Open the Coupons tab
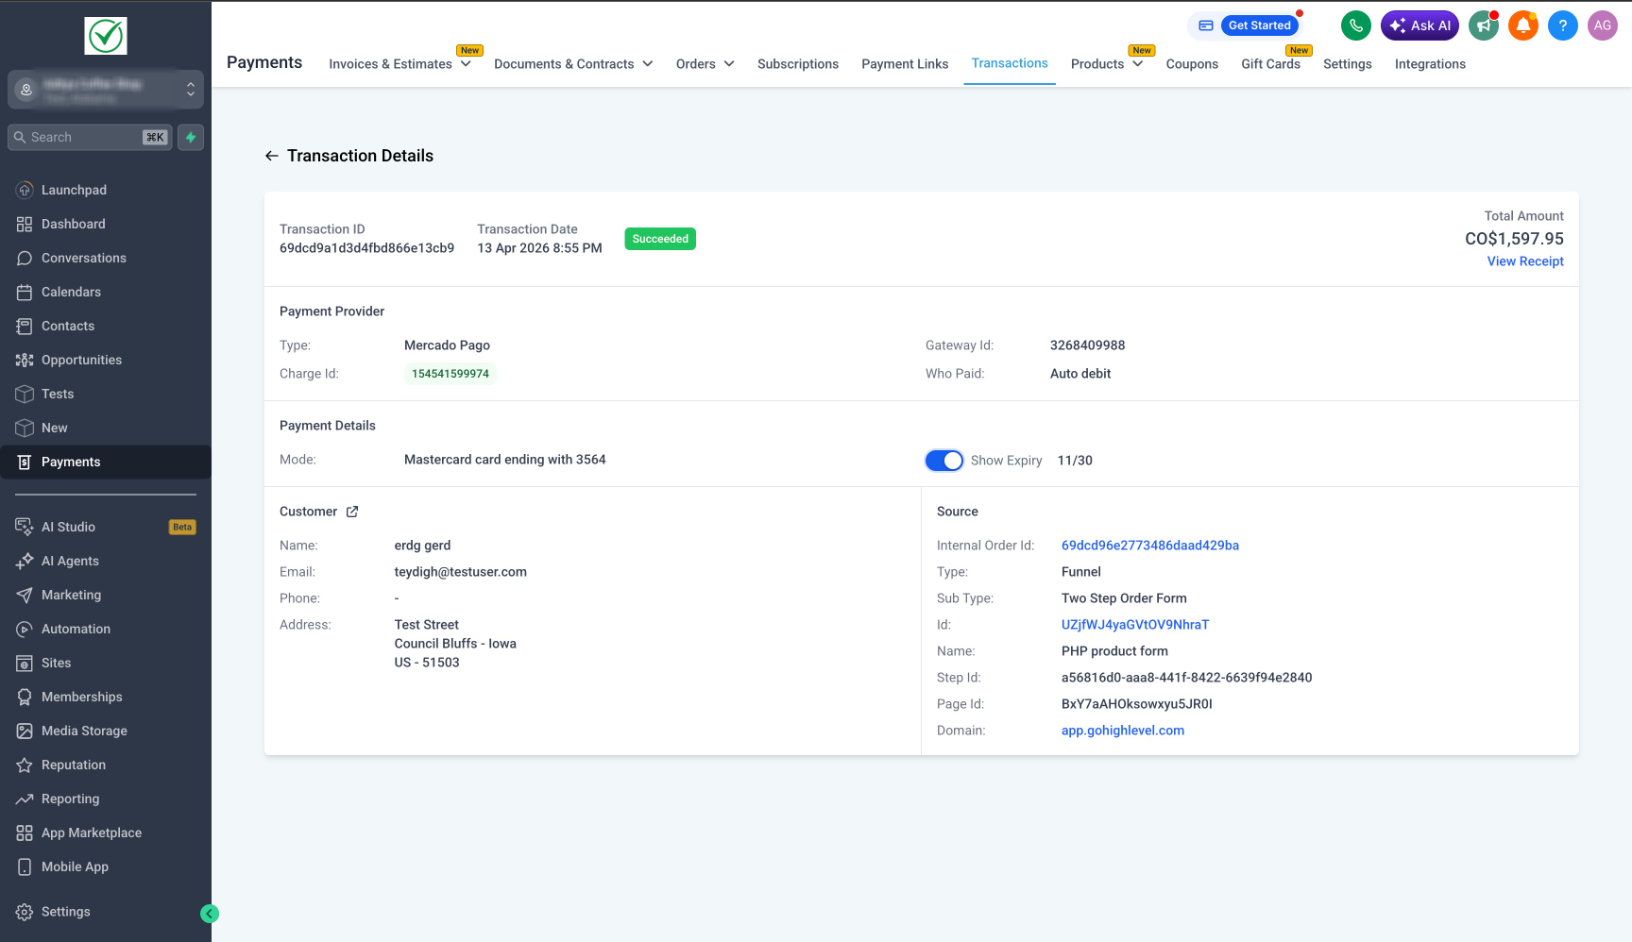This screenshot has width=1632, height=942. 1192,64
